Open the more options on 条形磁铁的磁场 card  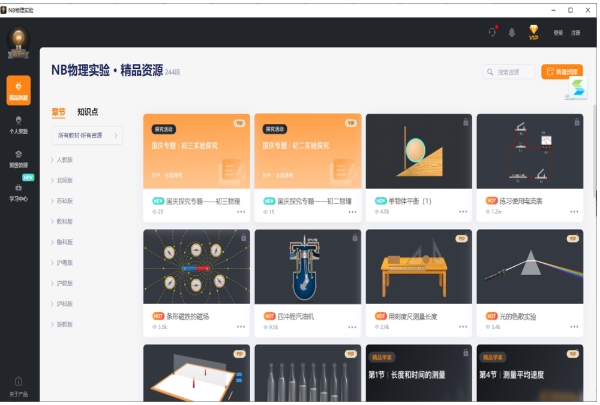coord(240,327)
